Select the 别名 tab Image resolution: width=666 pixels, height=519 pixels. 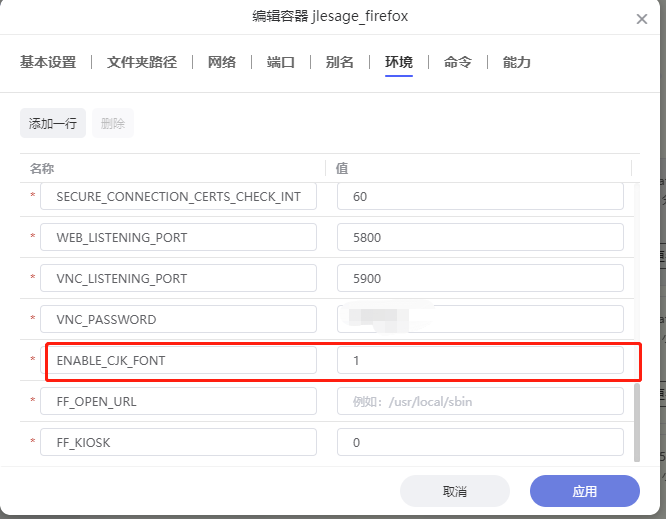pyautogui.click(x=340, y=62)
